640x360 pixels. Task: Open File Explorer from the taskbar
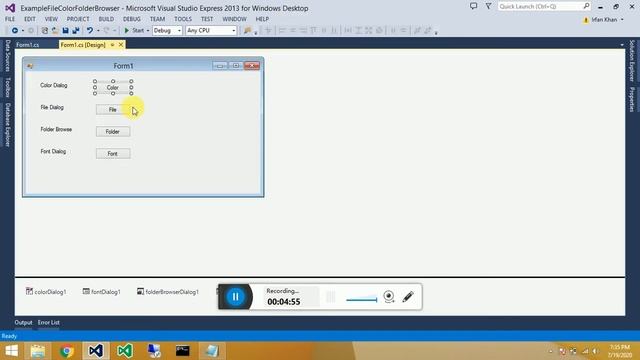38,351
